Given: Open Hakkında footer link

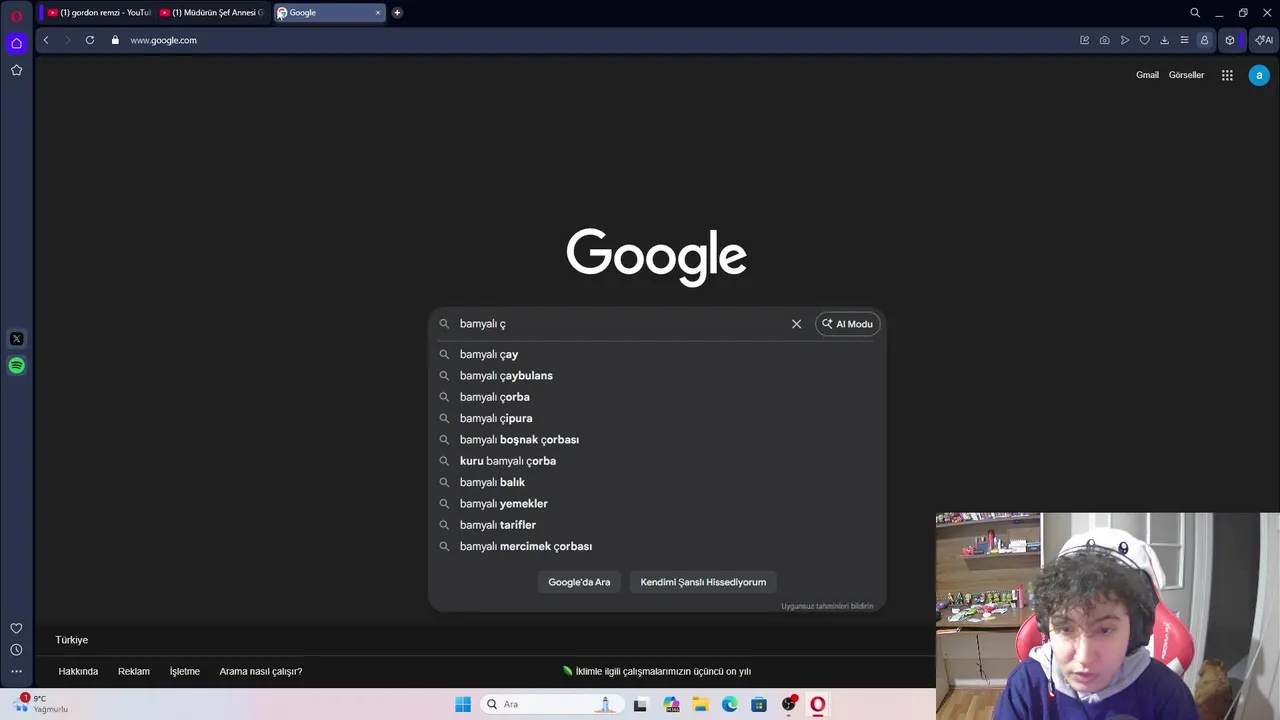Looking at the screenshot, I should (78, 671).
